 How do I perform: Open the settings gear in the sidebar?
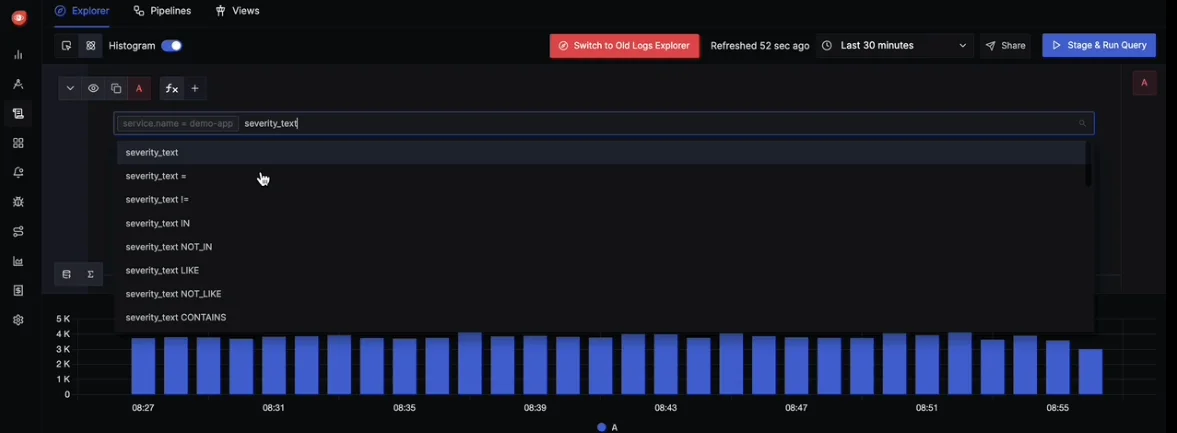pyautogui.click(x=18, y=320)
